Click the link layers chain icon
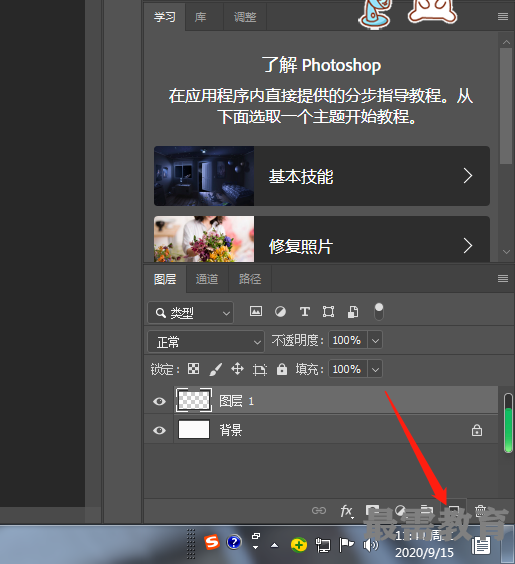 tap(319, 510)
